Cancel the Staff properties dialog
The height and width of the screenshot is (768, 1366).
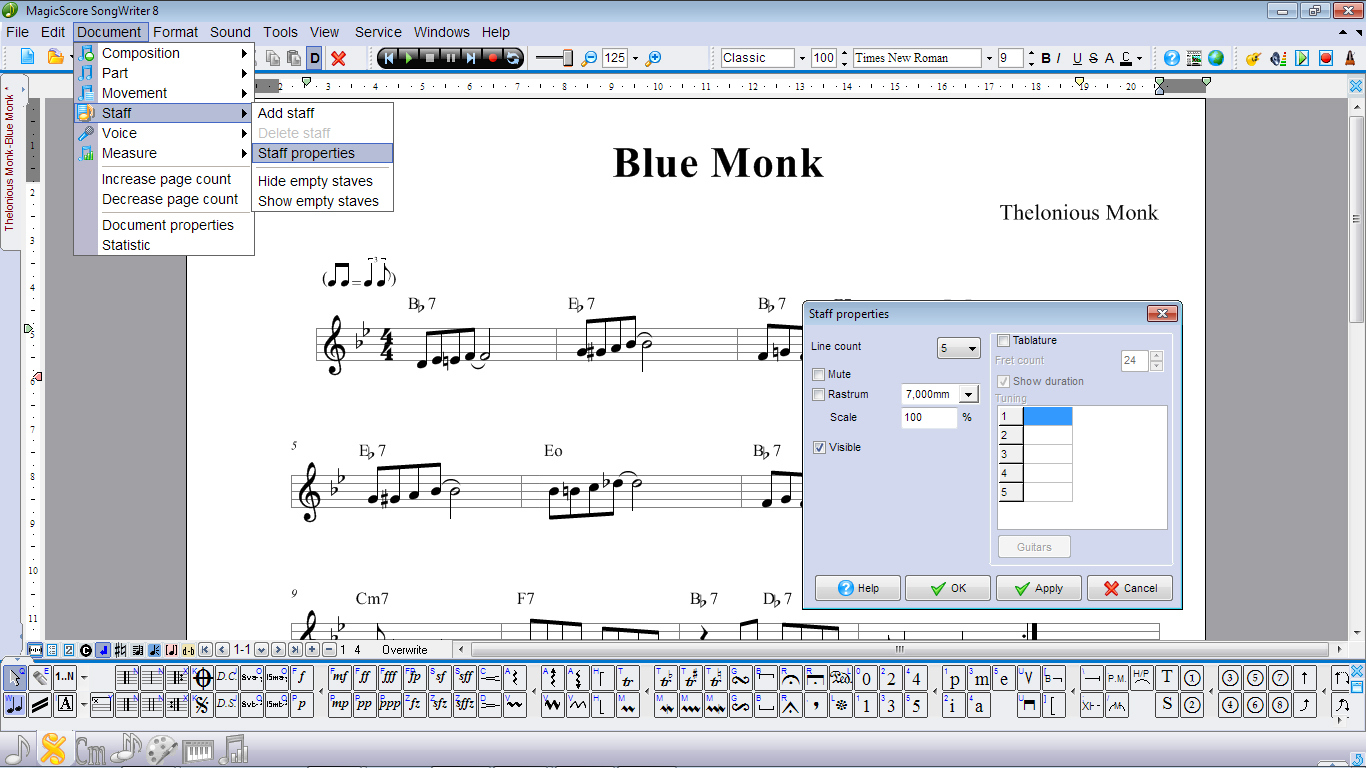[1129, 588]
